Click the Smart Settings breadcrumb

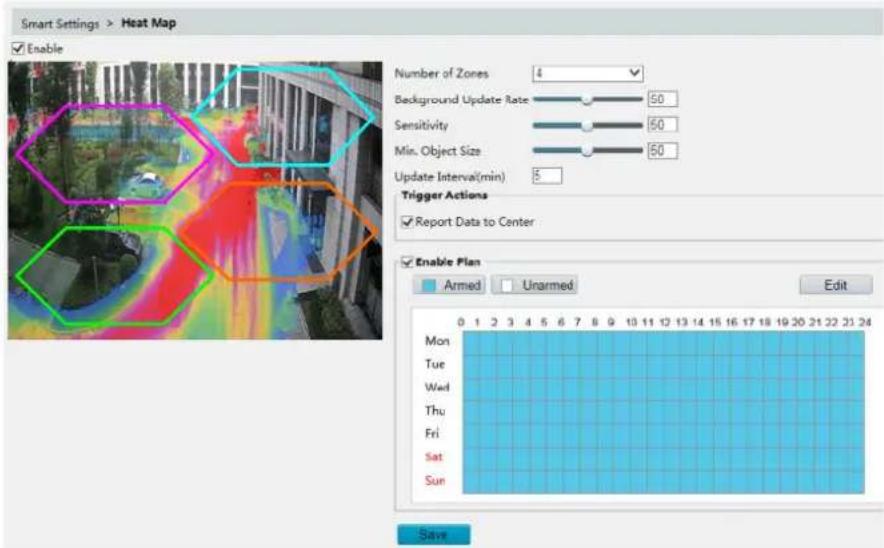[60, 24]
